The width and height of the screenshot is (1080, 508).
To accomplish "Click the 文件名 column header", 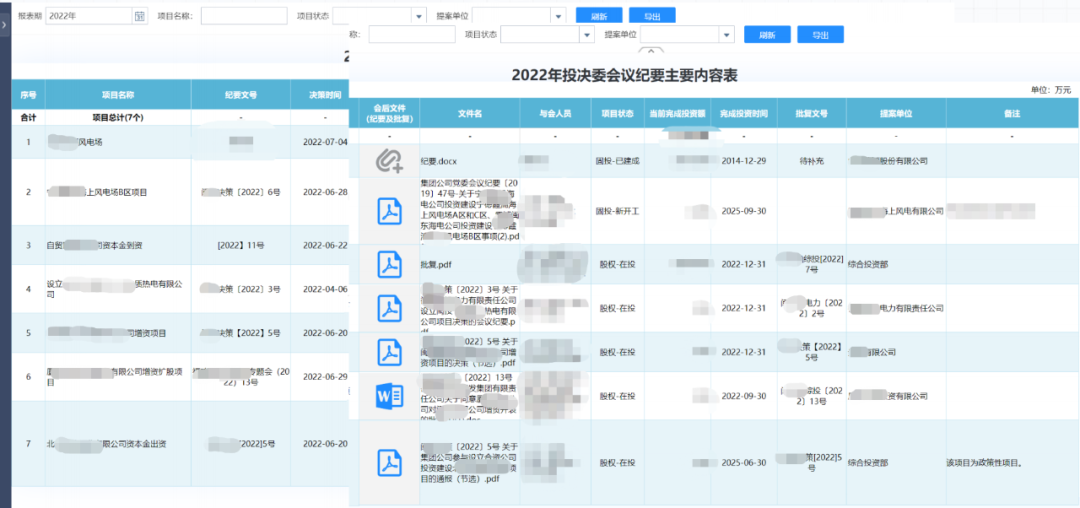I will tap(469, 114).
